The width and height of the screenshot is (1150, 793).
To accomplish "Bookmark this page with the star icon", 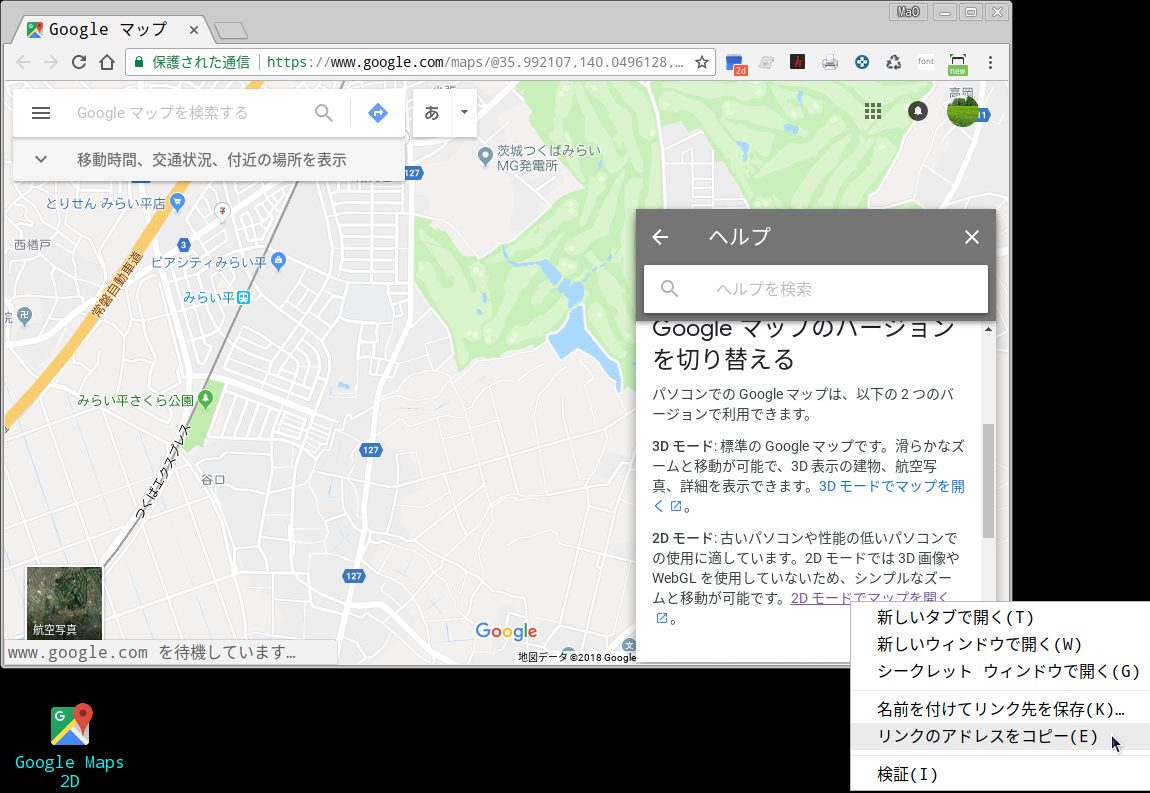I will [x=702, y=62].
